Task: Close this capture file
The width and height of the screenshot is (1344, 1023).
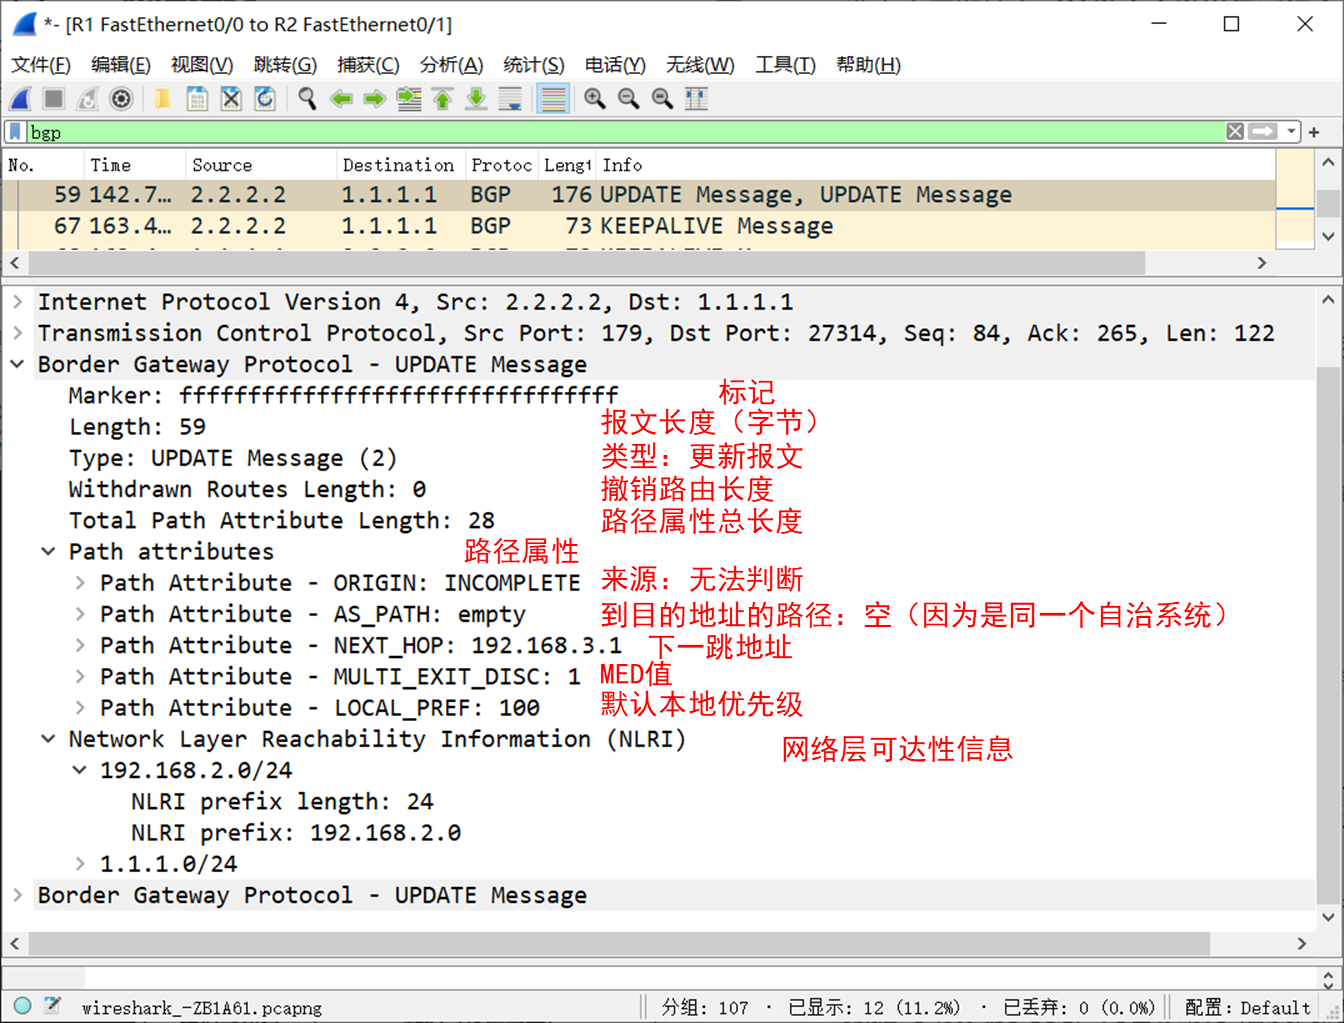Action: (x=231, y=98)
